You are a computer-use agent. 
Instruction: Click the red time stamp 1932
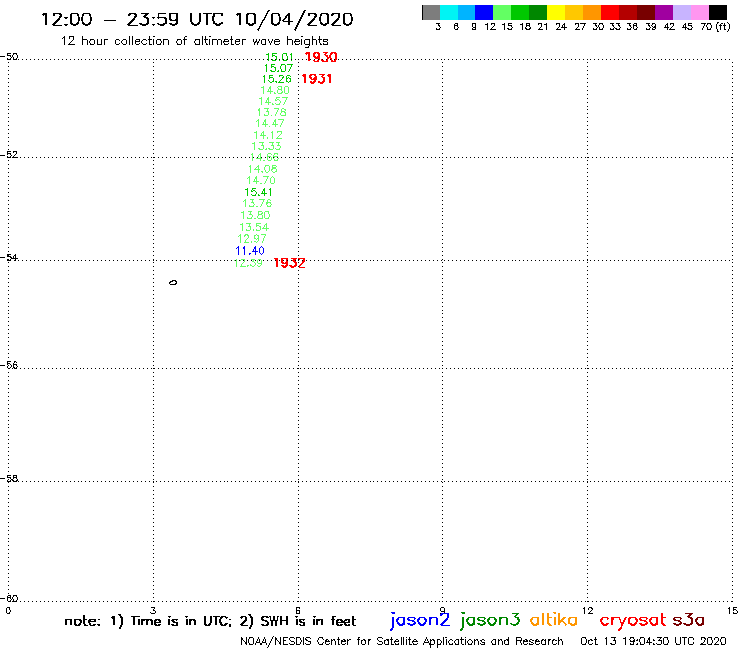[289, 263]
